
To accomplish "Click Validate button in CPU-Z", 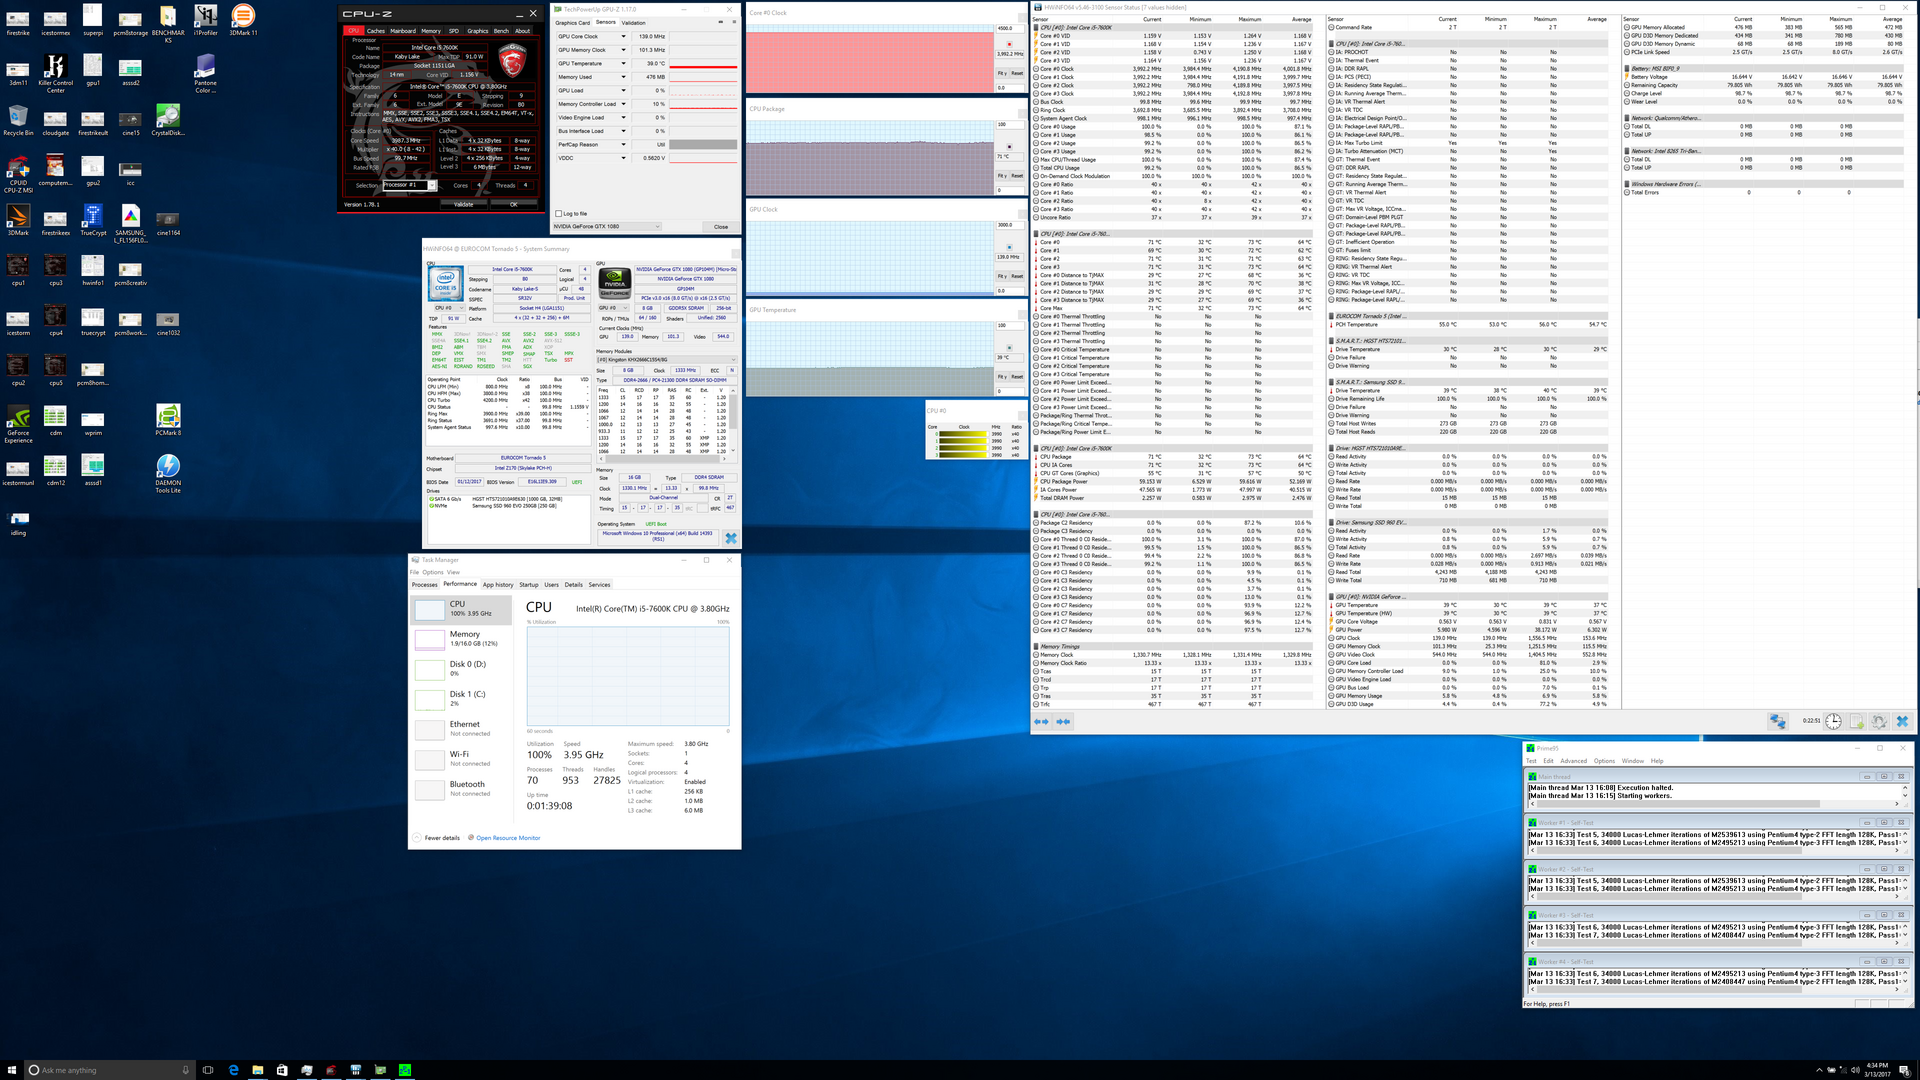I will click(464, 204).
